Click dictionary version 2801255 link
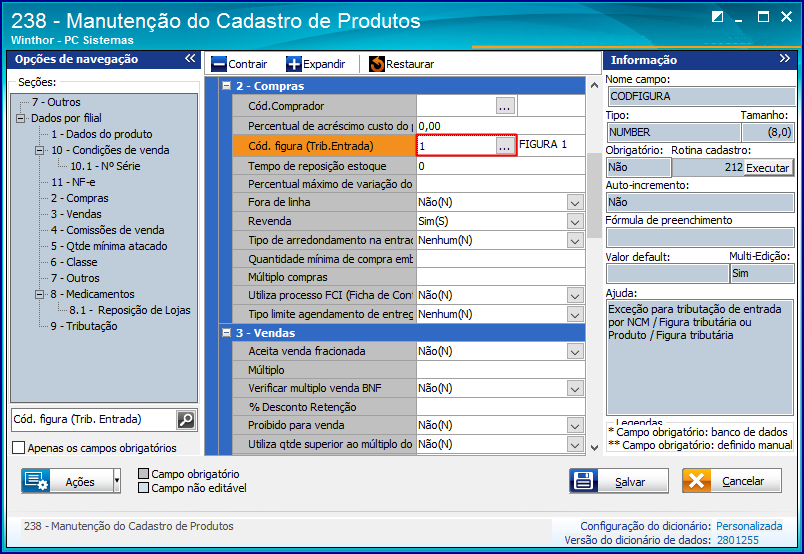The height and width of the screenshot is (554, 804). (737, 540)
